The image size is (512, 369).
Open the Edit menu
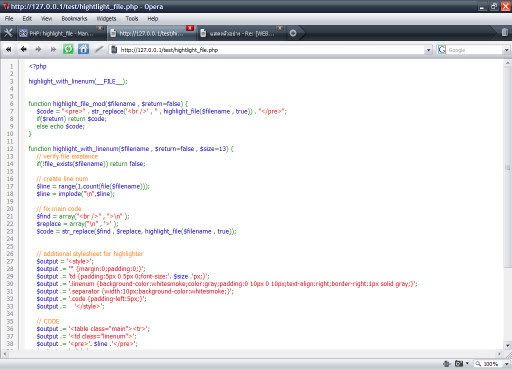27,19
